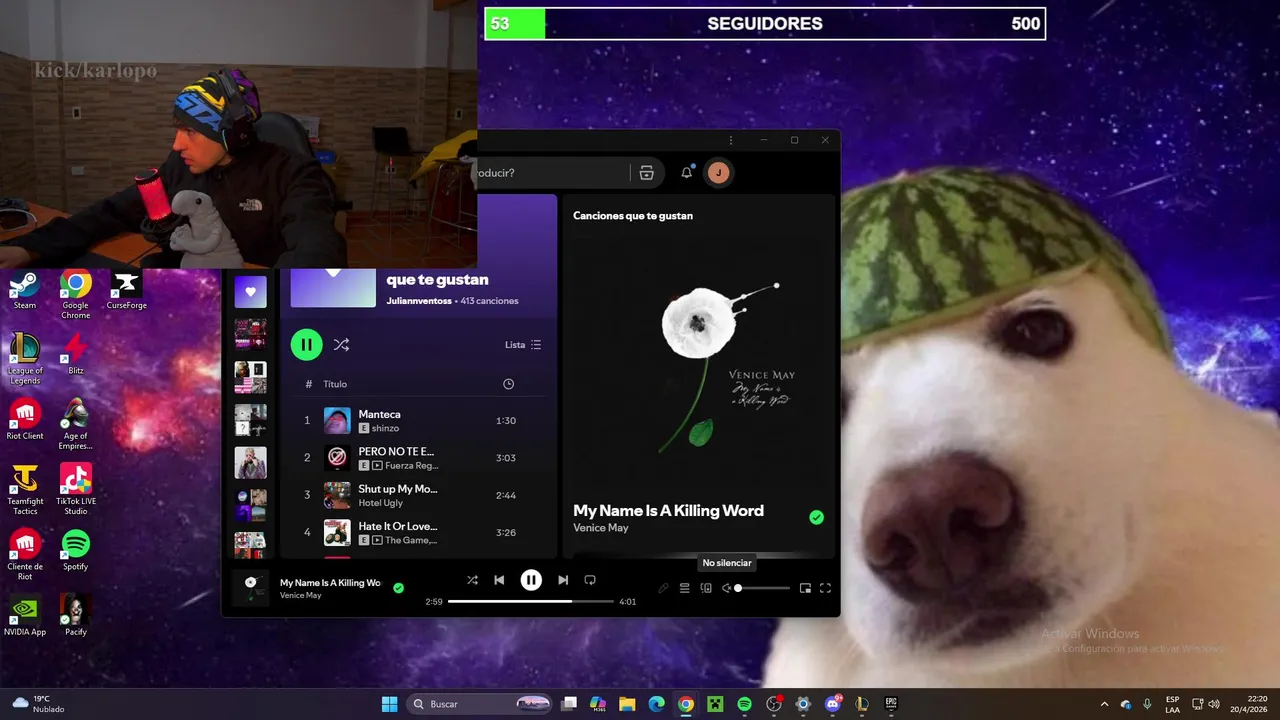Image resolution: width=1280 pixels, height=720 pixels.
Task: Open the NVIDIA App desktop shortcut
Action: (25, 616)
